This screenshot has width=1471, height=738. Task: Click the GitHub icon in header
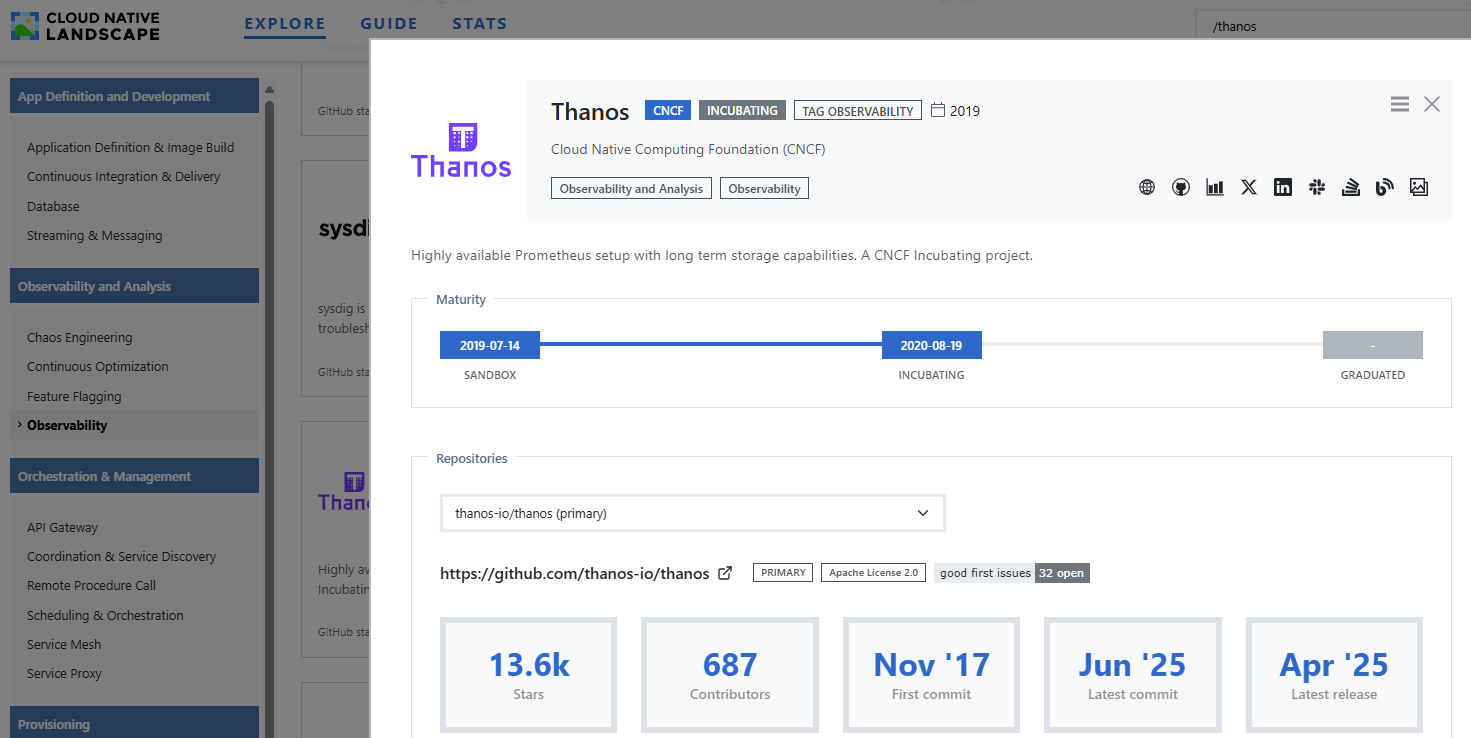(x=1181, y=187)
